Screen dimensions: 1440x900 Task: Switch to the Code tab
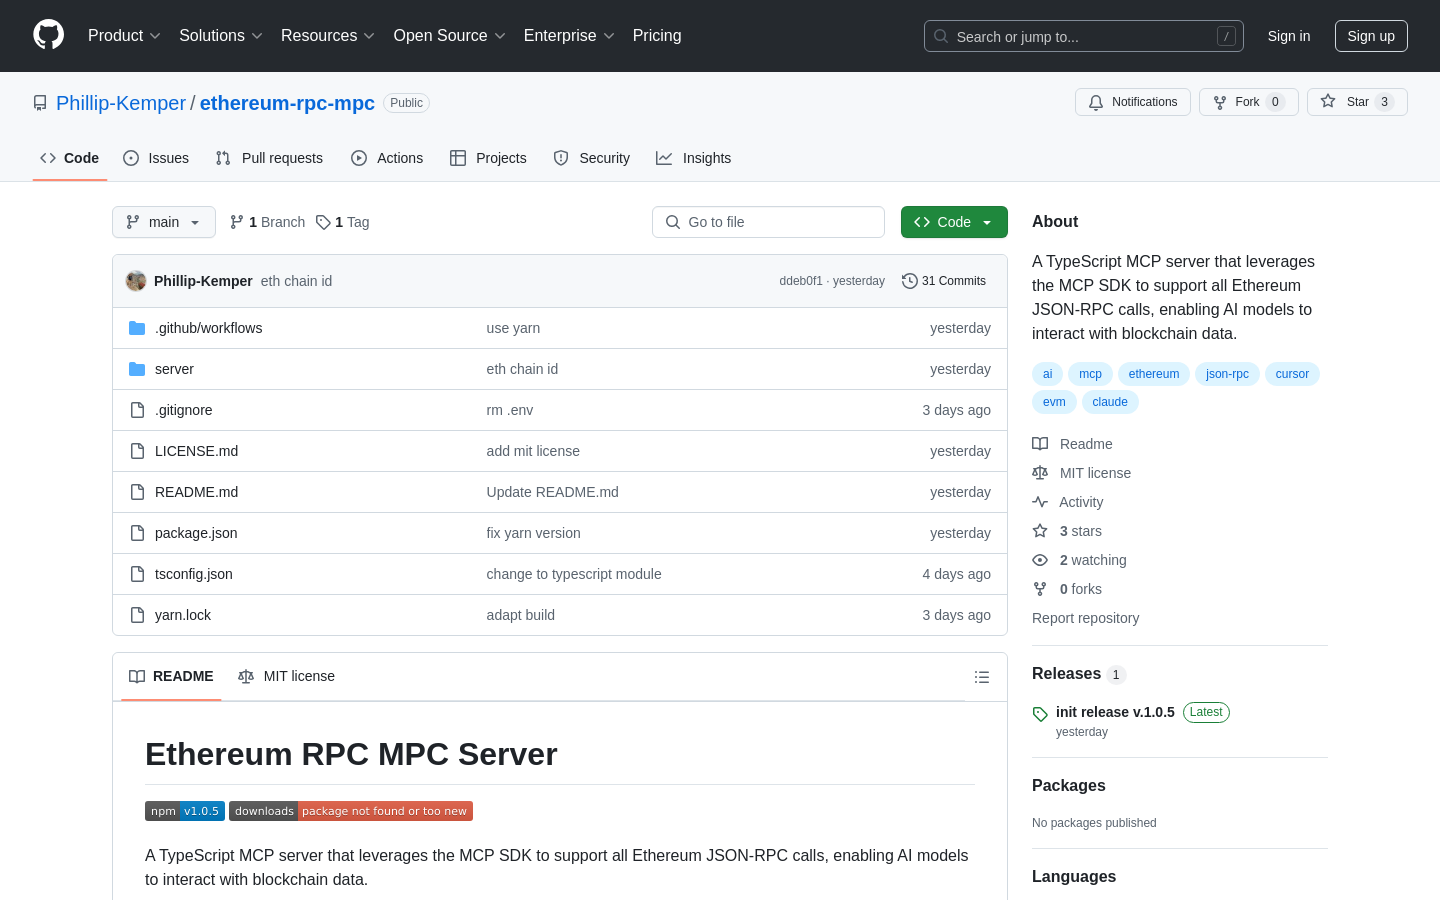70,158
